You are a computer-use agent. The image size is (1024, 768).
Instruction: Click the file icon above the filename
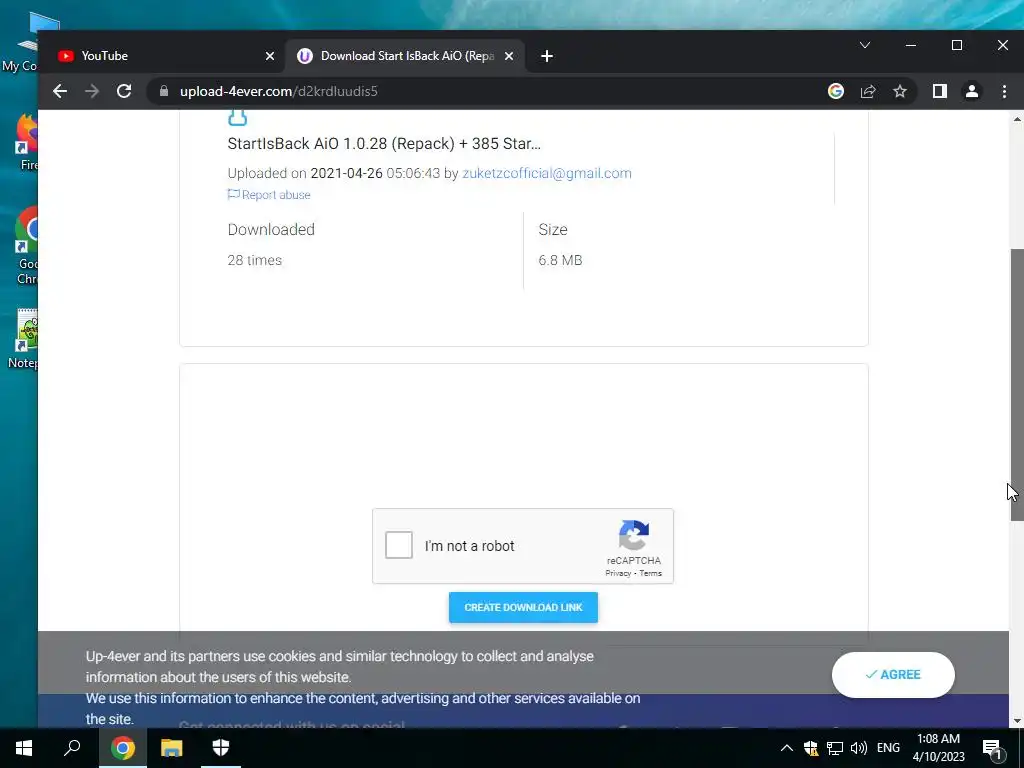point(237,118)
